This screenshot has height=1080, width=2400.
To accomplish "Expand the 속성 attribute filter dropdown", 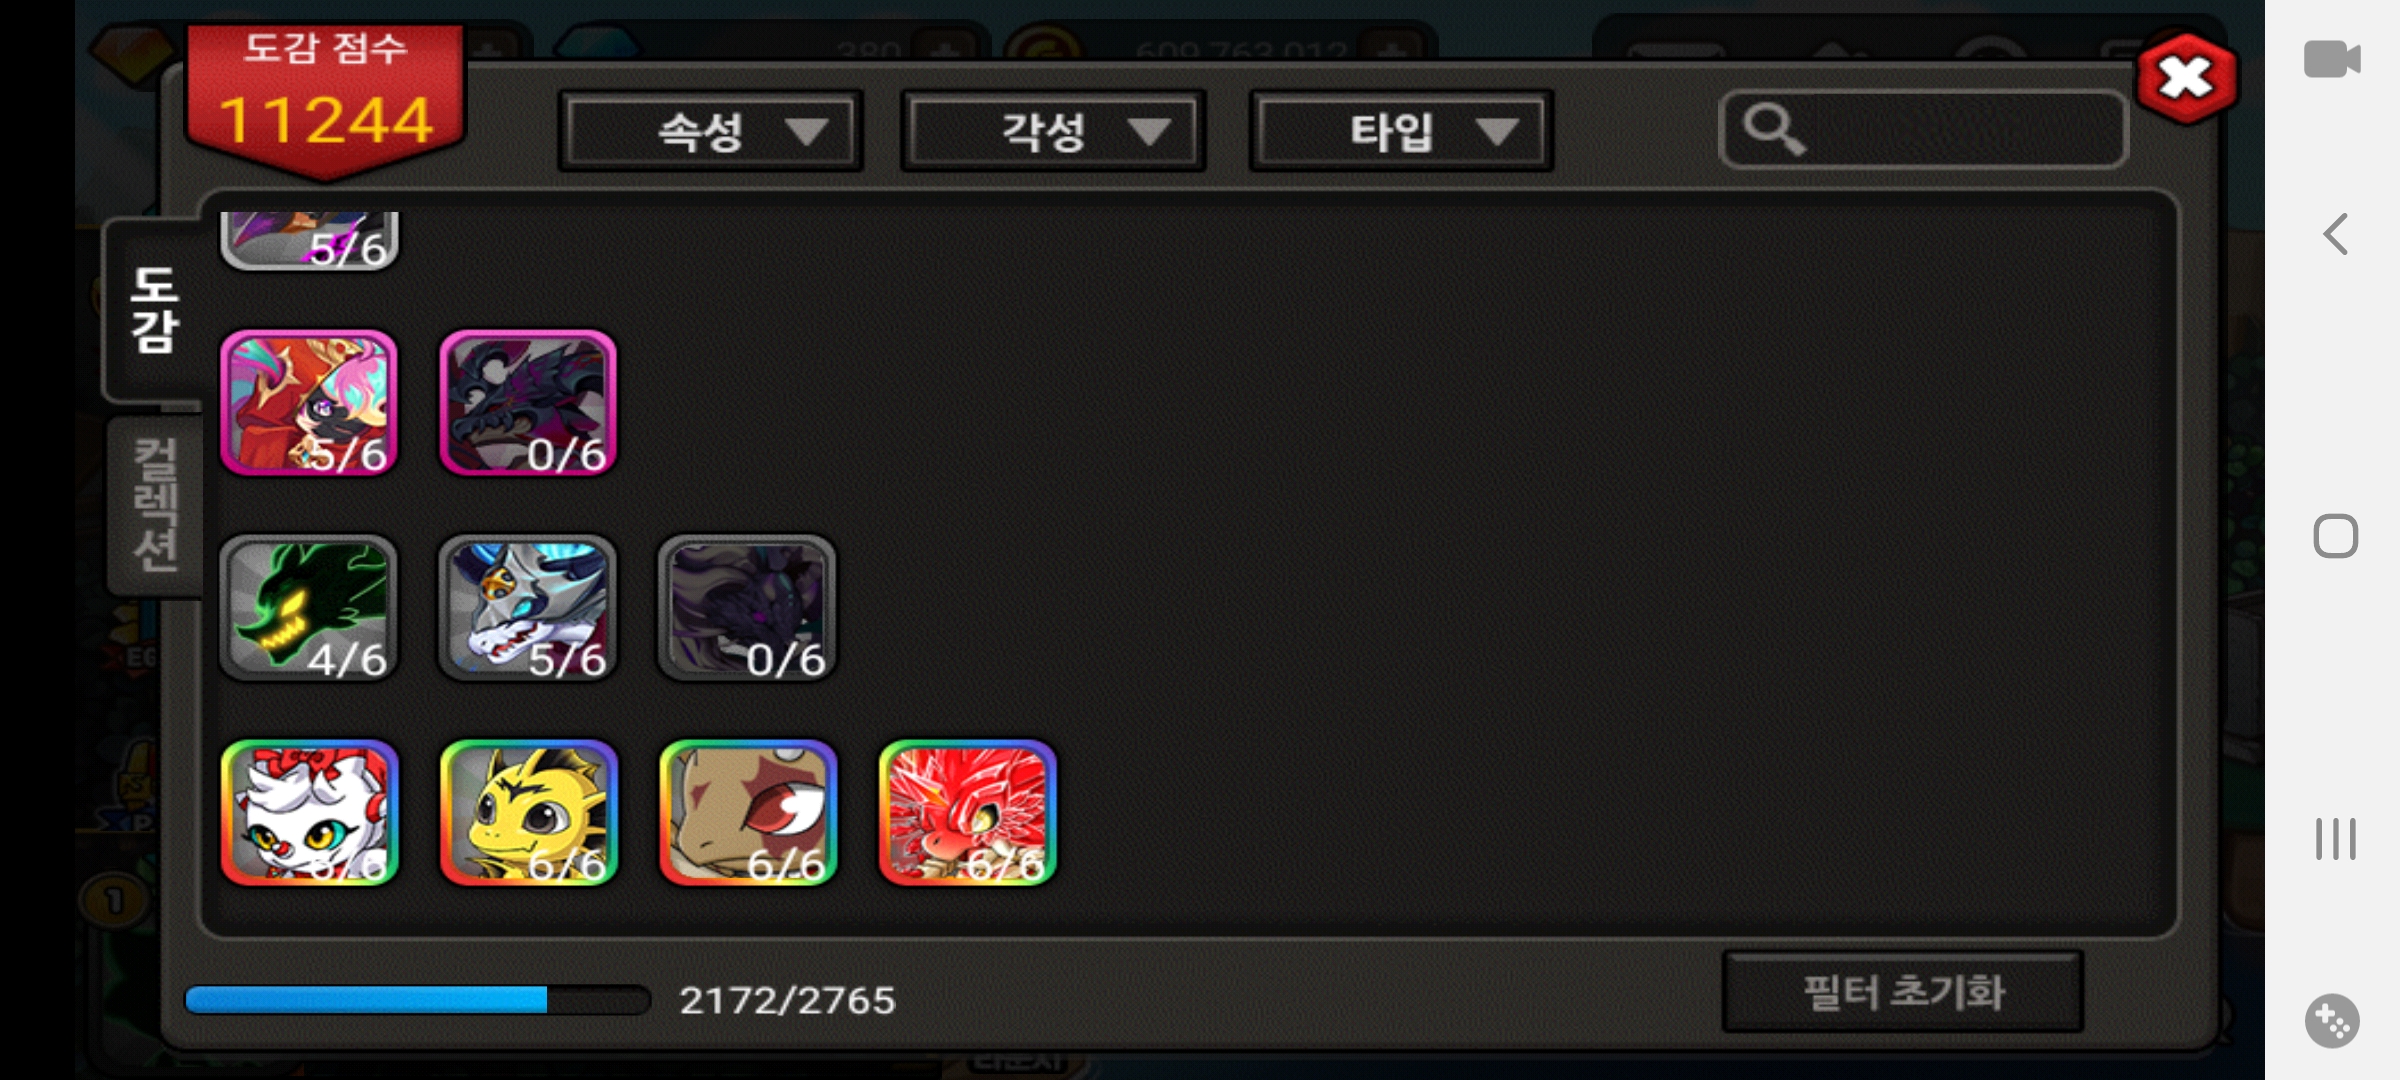I will point(711,131).
